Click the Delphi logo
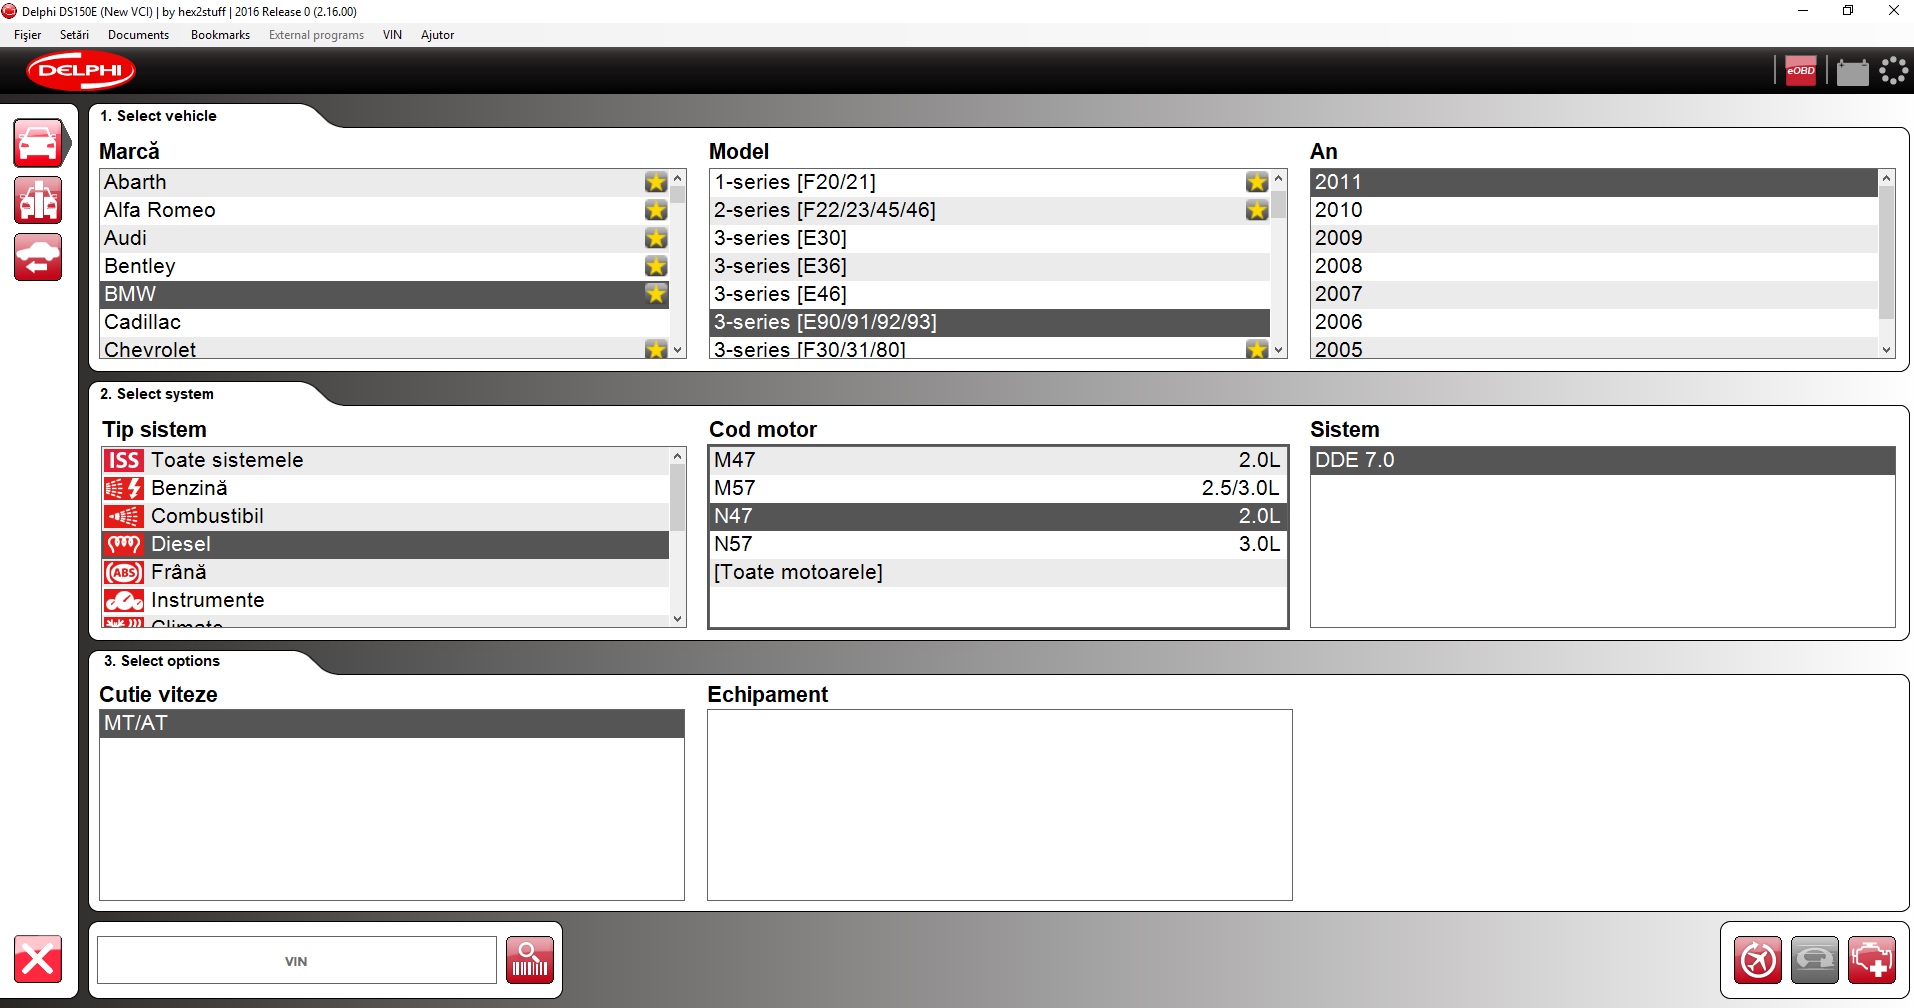Screen dimensions: 1914x1008 [81, 71]
